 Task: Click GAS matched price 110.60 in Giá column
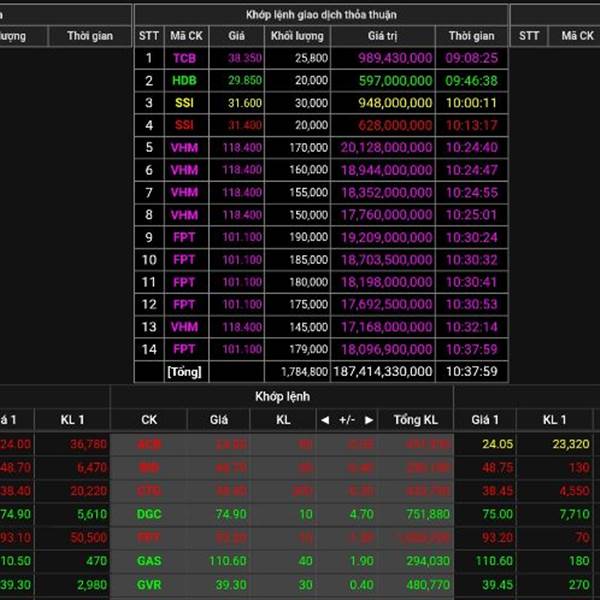pyautogui.click(x=227, y=561)
